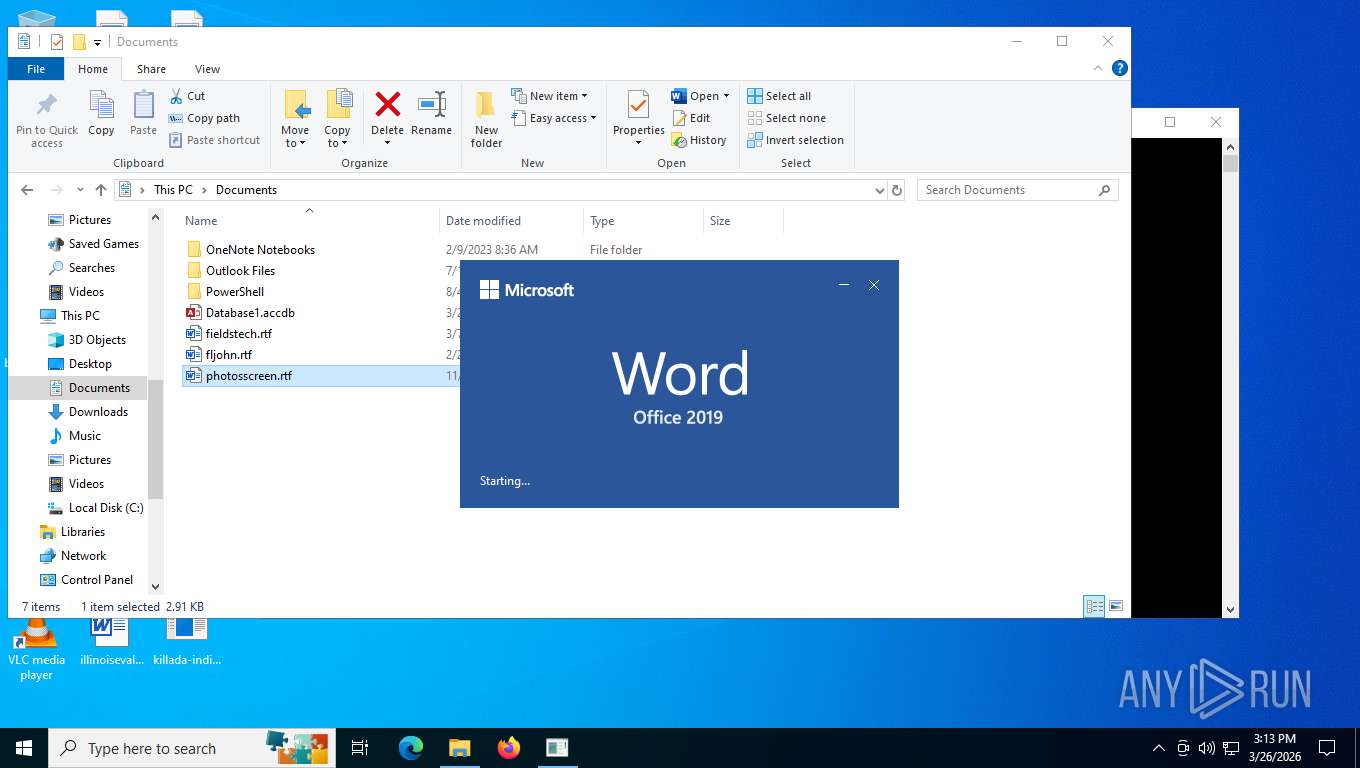The width and height of the screenshot is (1360, 768).
Task: Expand the Easy access dropdown
Action: tap(554, 118)
